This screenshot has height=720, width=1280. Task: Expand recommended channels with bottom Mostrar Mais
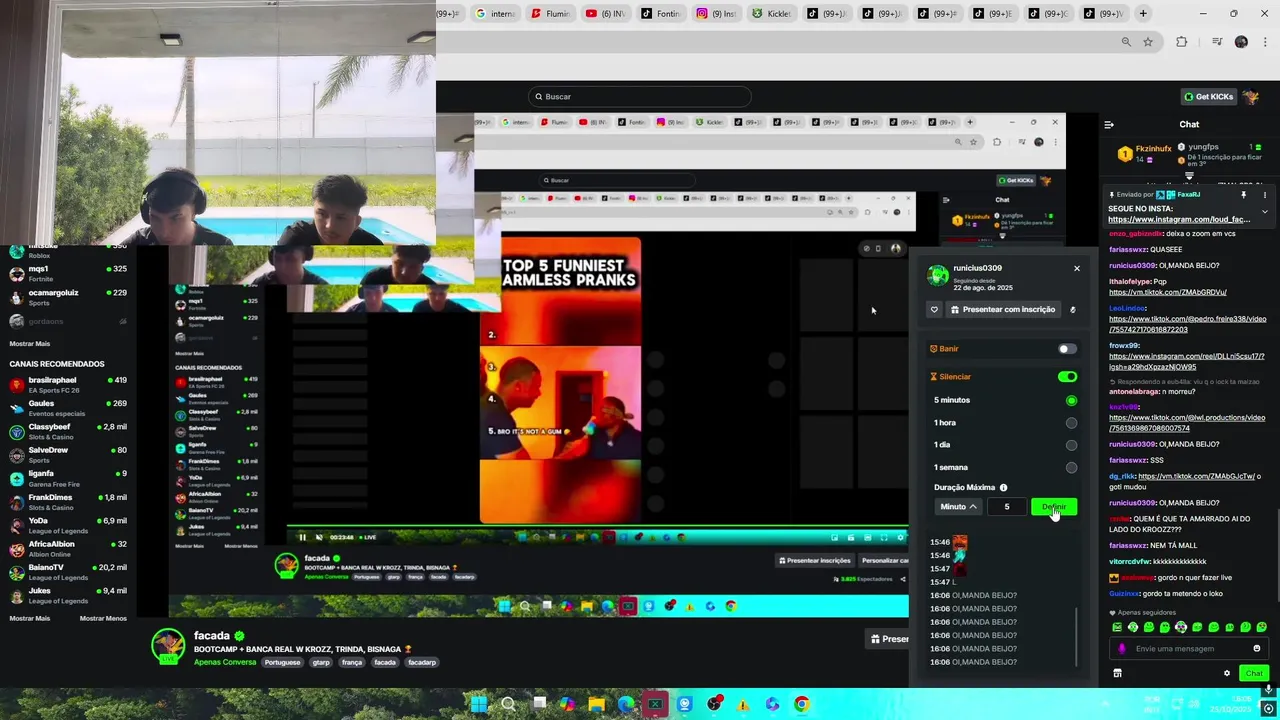[x=29, y=618]
